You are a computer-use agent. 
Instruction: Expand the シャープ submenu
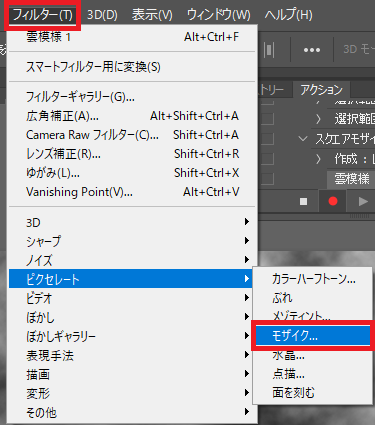point(132,241)
